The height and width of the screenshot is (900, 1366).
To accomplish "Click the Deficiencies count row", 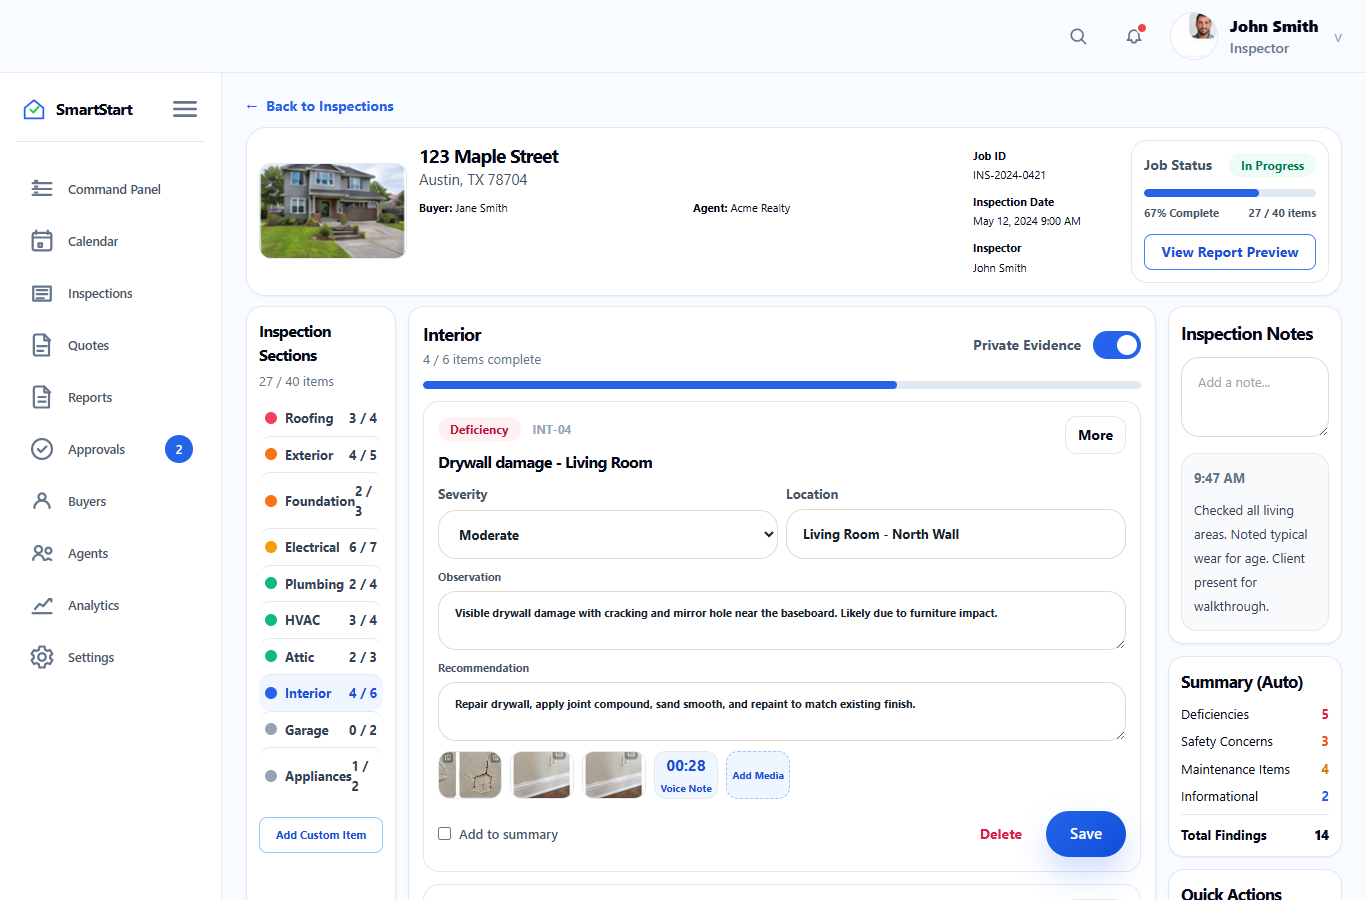I will pyautogui.click(x=1255, y=714).
